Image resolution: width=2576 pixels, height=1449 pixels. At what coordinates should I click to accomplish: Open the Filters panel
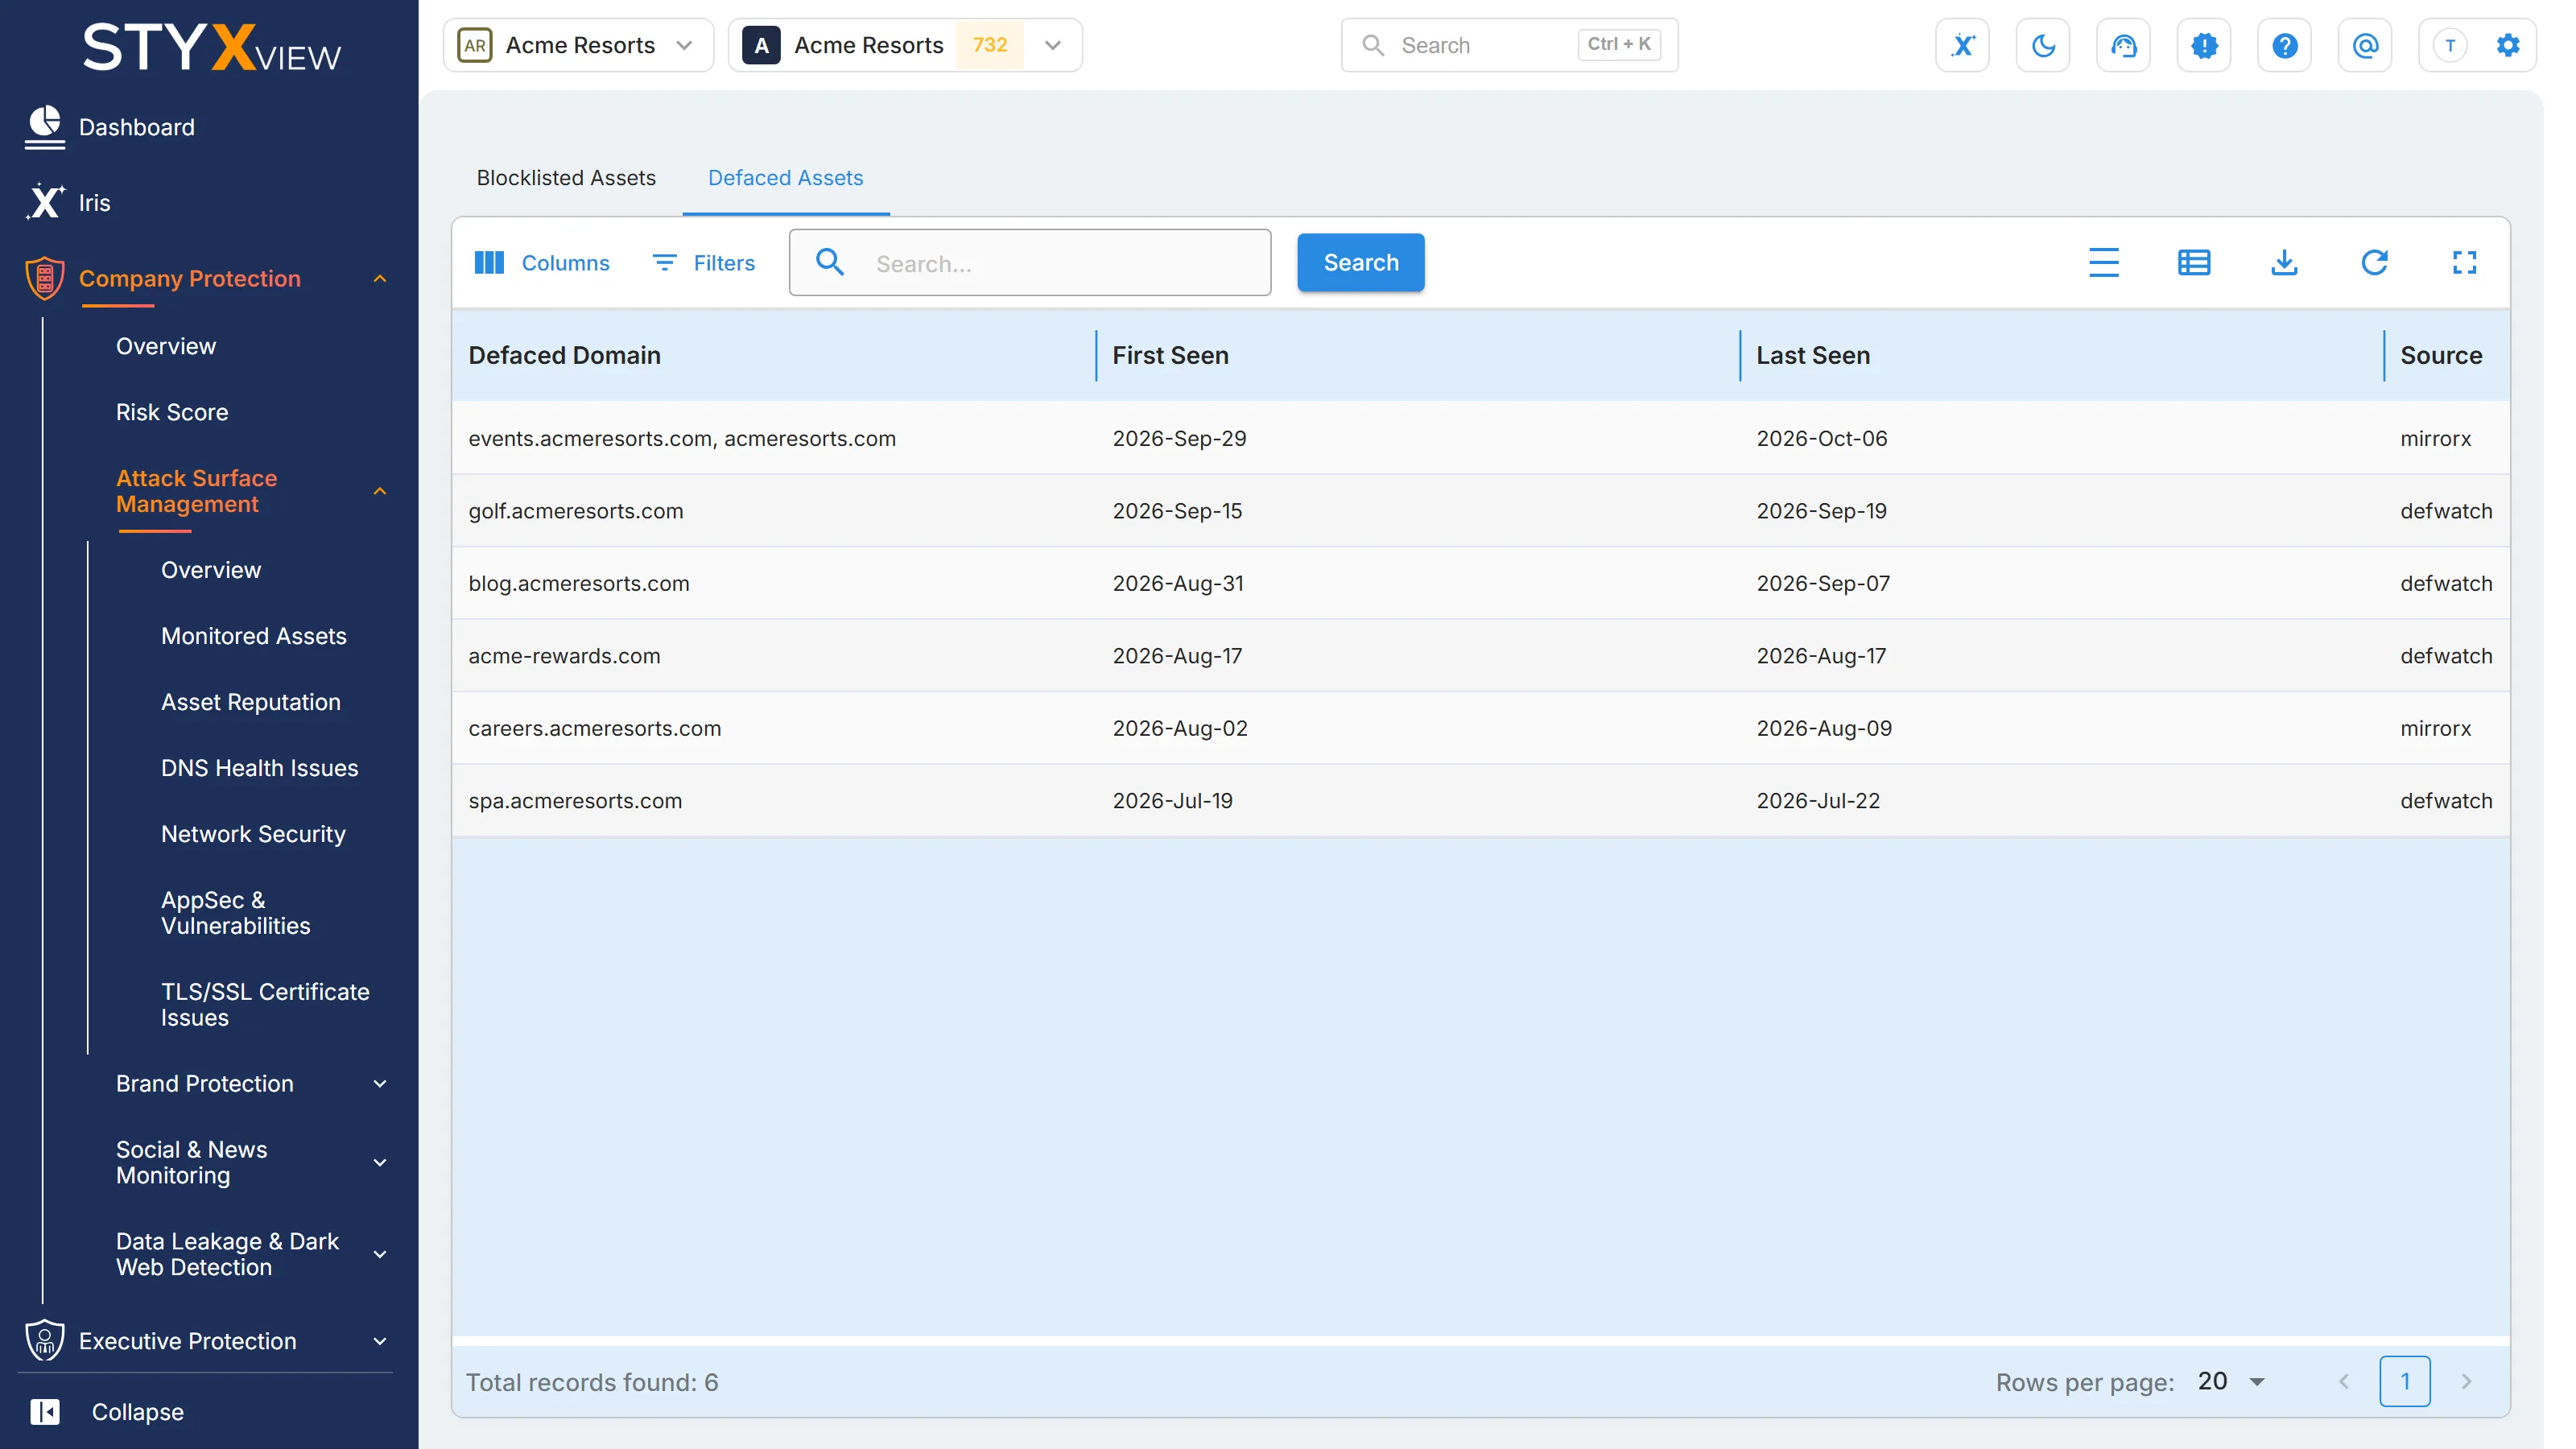pos(704,263)
